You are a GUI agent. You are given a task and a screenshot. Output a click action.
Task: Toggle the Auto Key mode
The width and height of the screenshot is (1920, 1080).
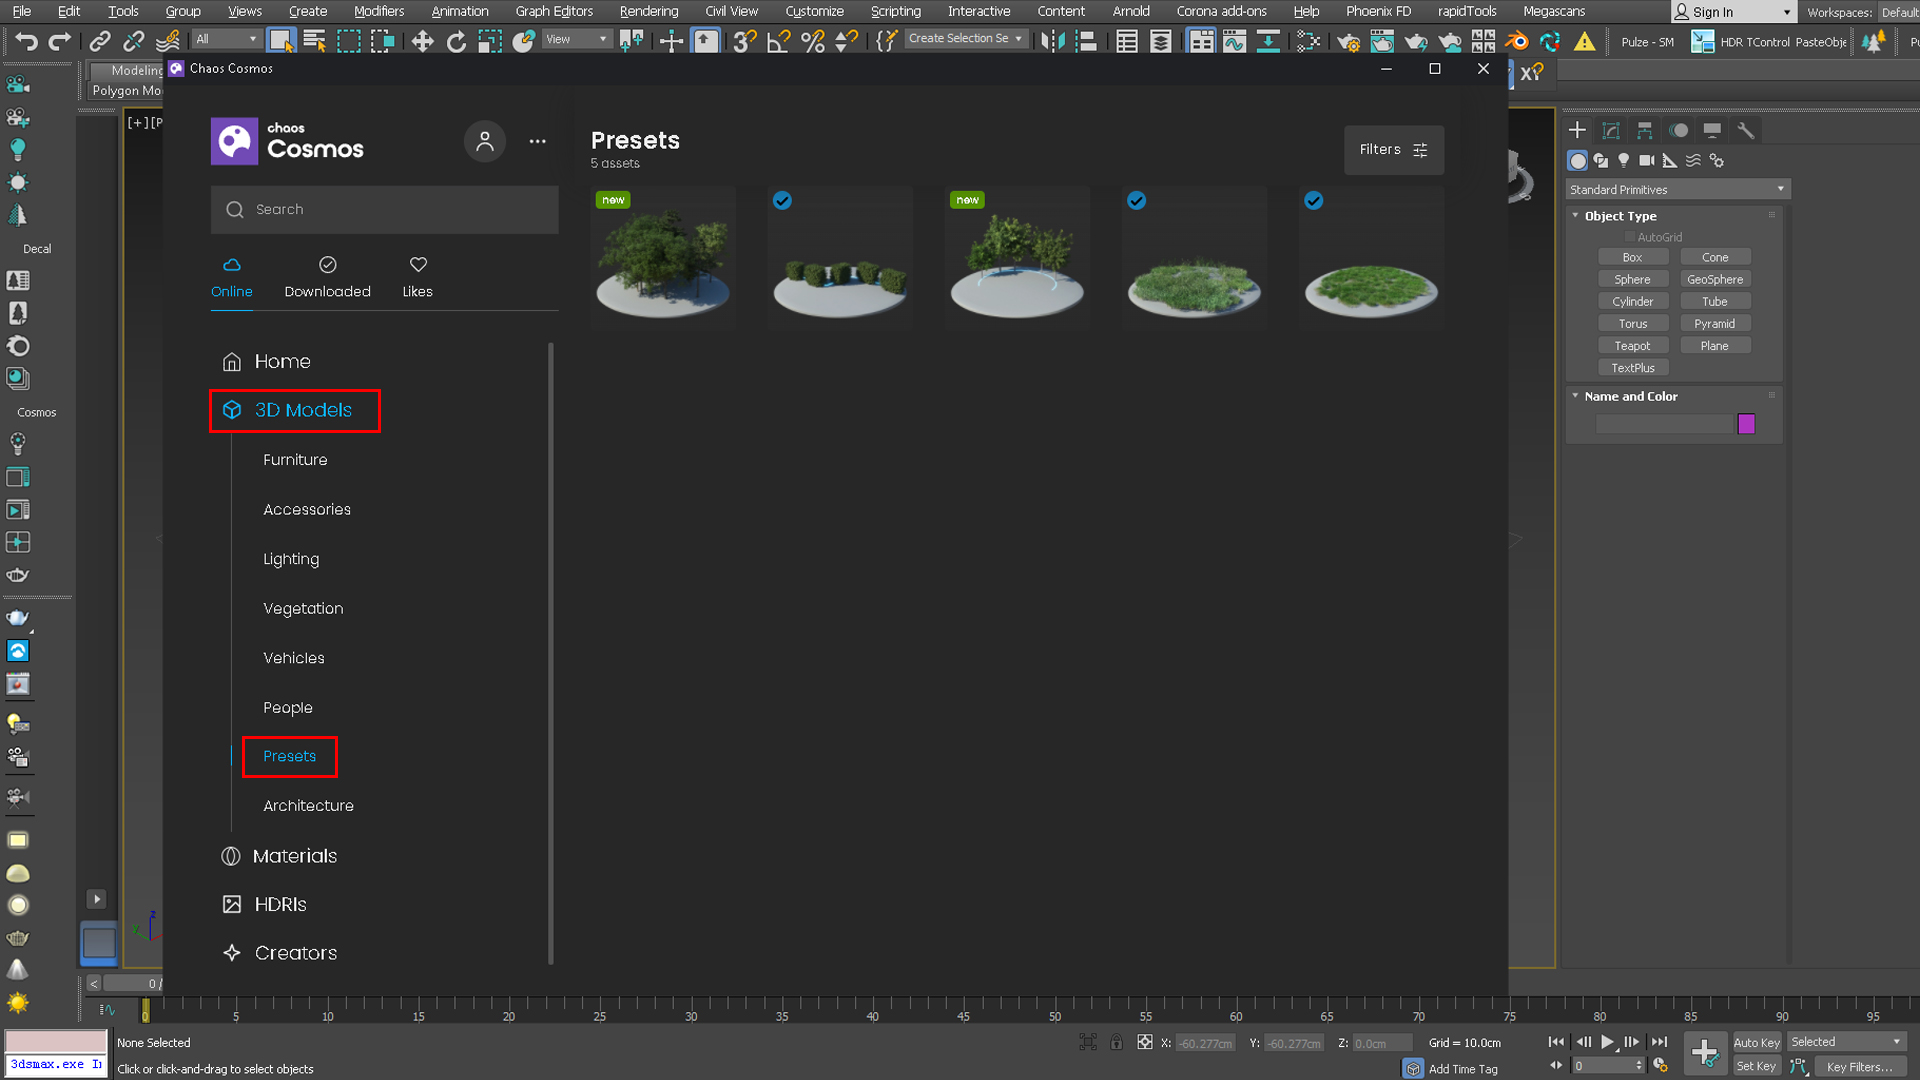pos(1756,1042)
